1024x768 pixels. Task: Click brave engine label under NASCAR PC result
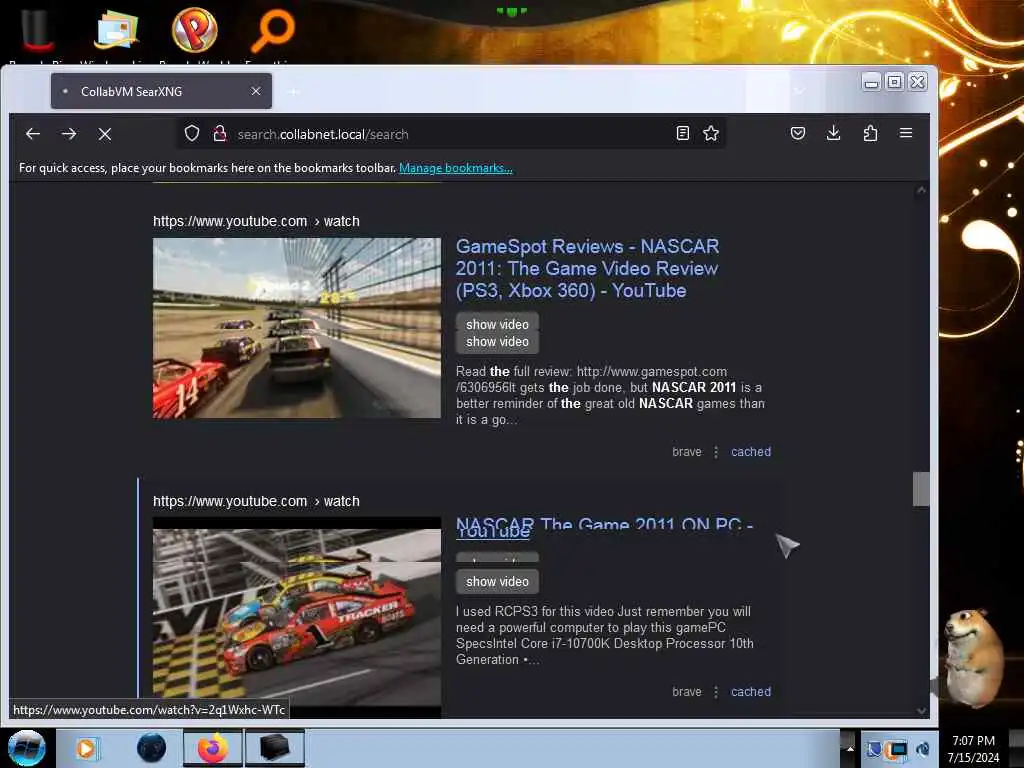pos(686,692)
